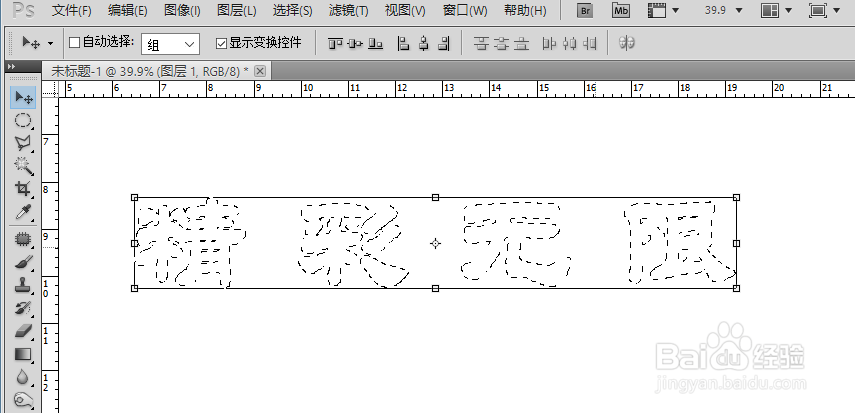Select the Sponge tool at toolbox bottom
855x413 pixels.
[23, 400]
